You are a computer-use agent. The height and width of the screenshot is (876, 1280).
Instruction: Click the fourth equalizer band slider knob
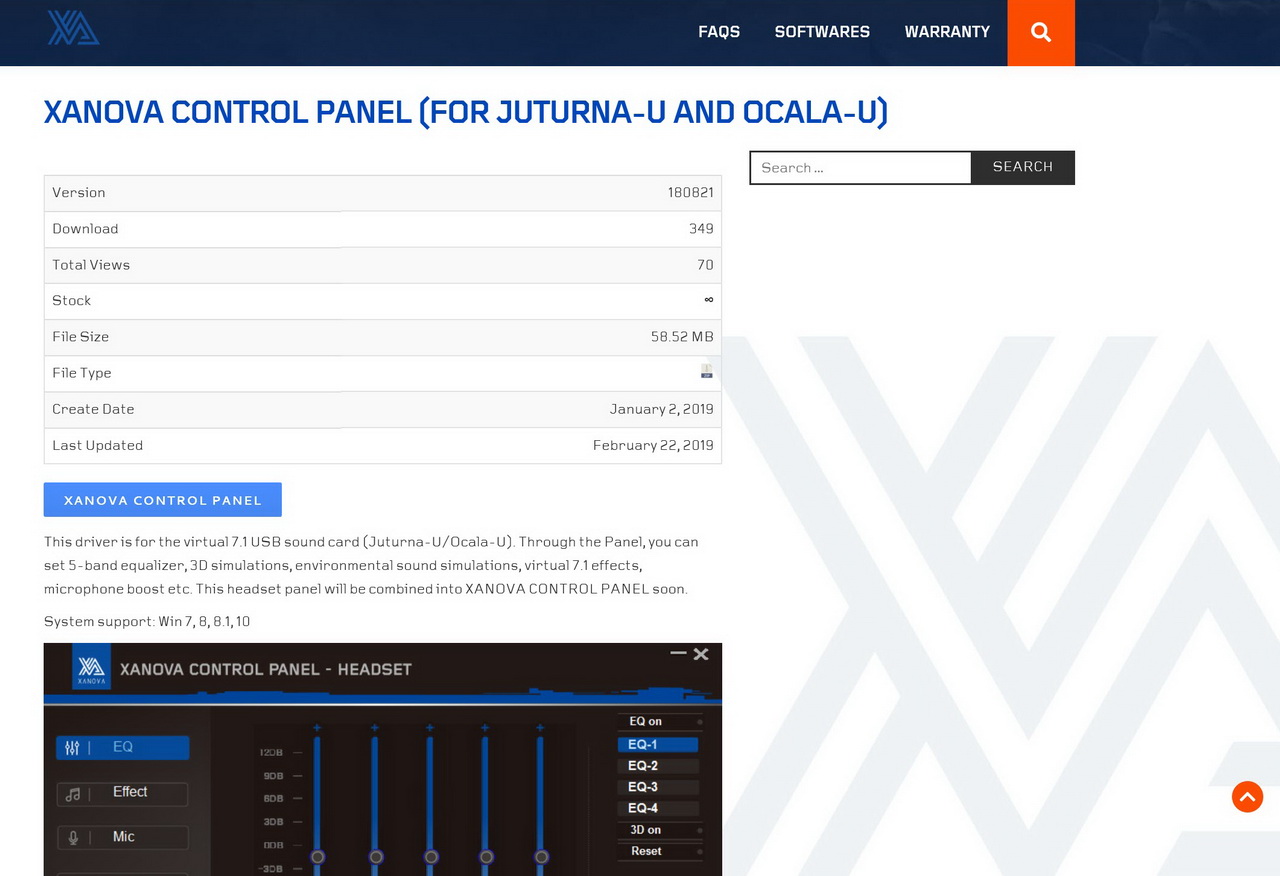pyautogui.click(x=486, y=857)
